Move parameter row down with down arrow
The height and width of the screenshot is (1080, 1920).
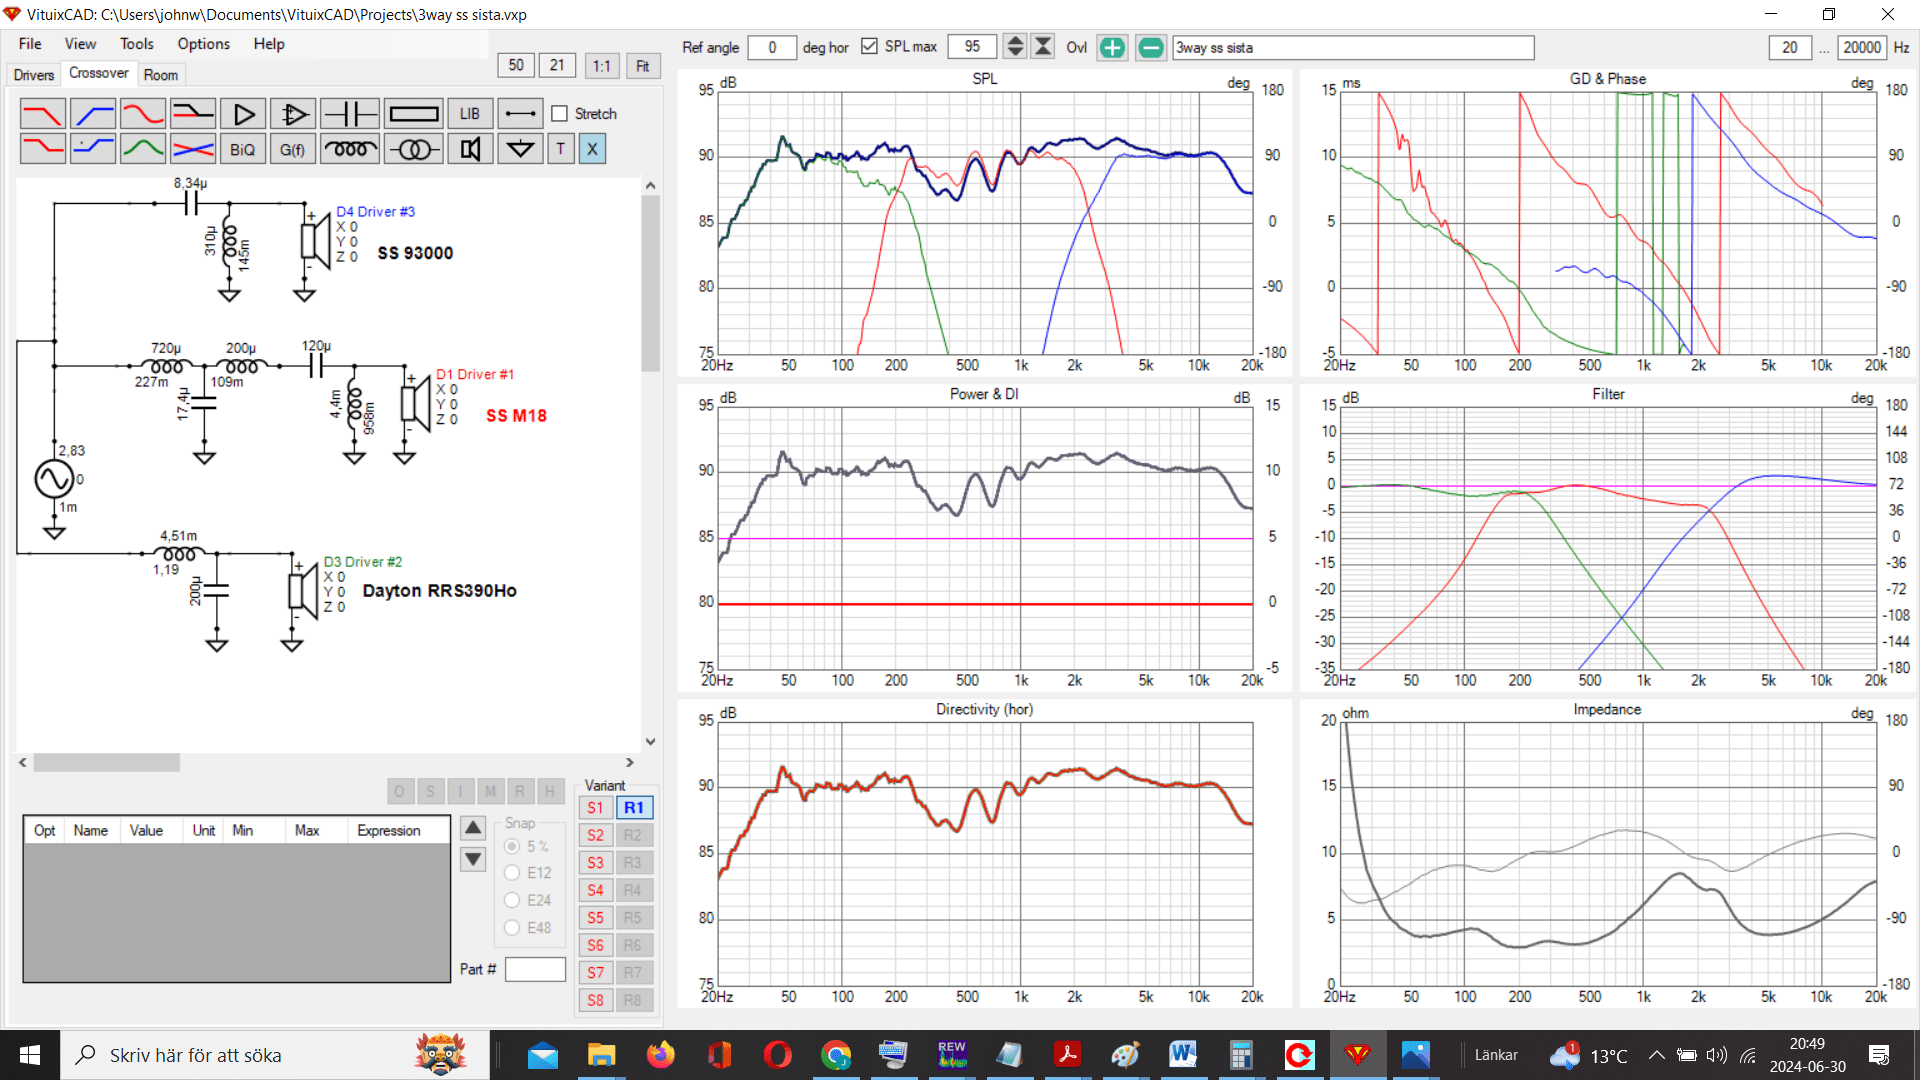click(473, 859)
